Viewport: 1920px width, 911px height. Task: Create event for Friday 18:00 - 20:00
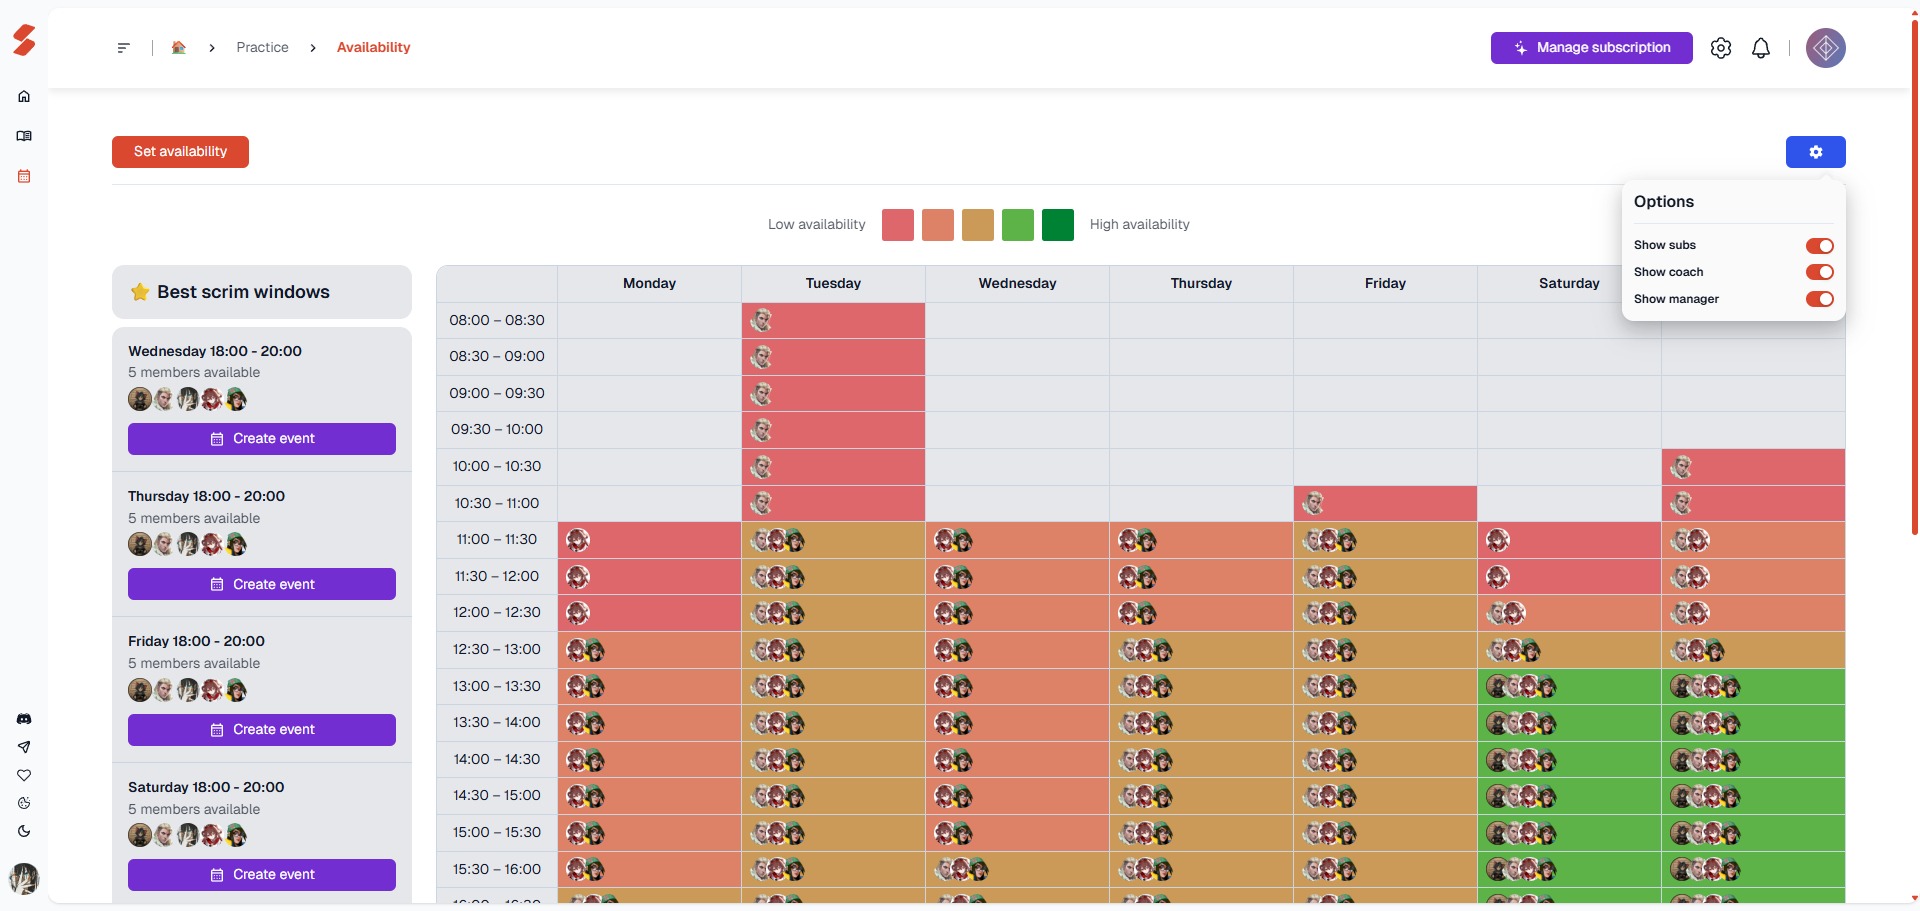click(x=262, y=730)
